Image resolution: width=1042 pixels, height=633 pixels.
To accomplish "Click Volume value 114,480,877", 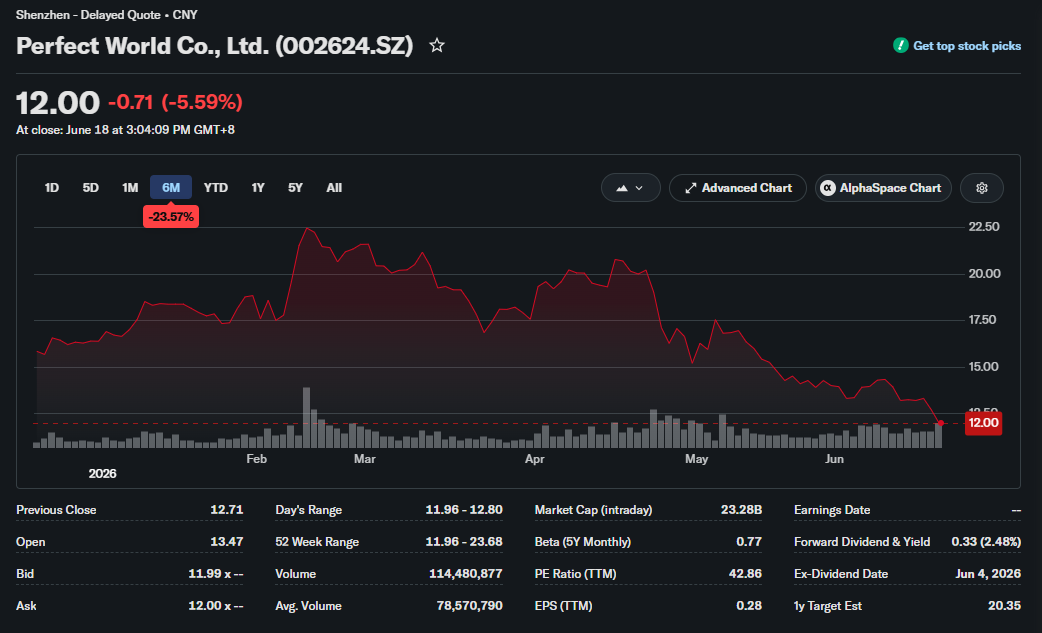I will [465, 574].
